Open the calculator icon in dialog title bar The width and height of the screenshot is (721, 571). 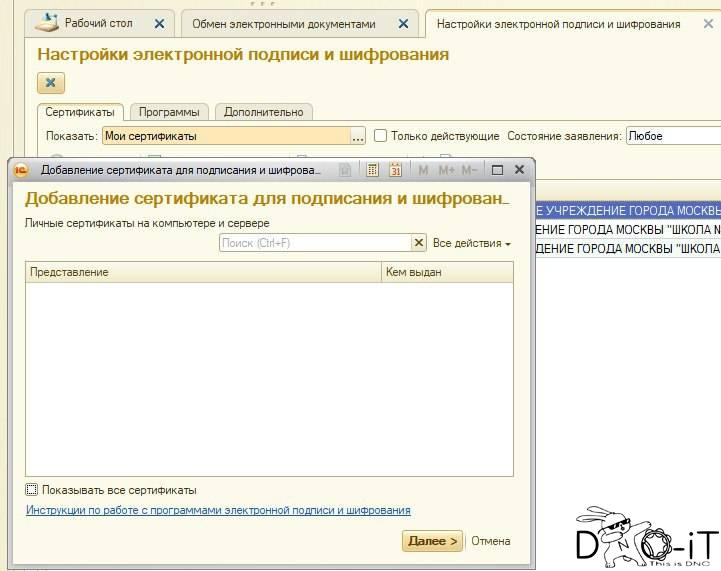pyautogui.click(x=373, y=170)
